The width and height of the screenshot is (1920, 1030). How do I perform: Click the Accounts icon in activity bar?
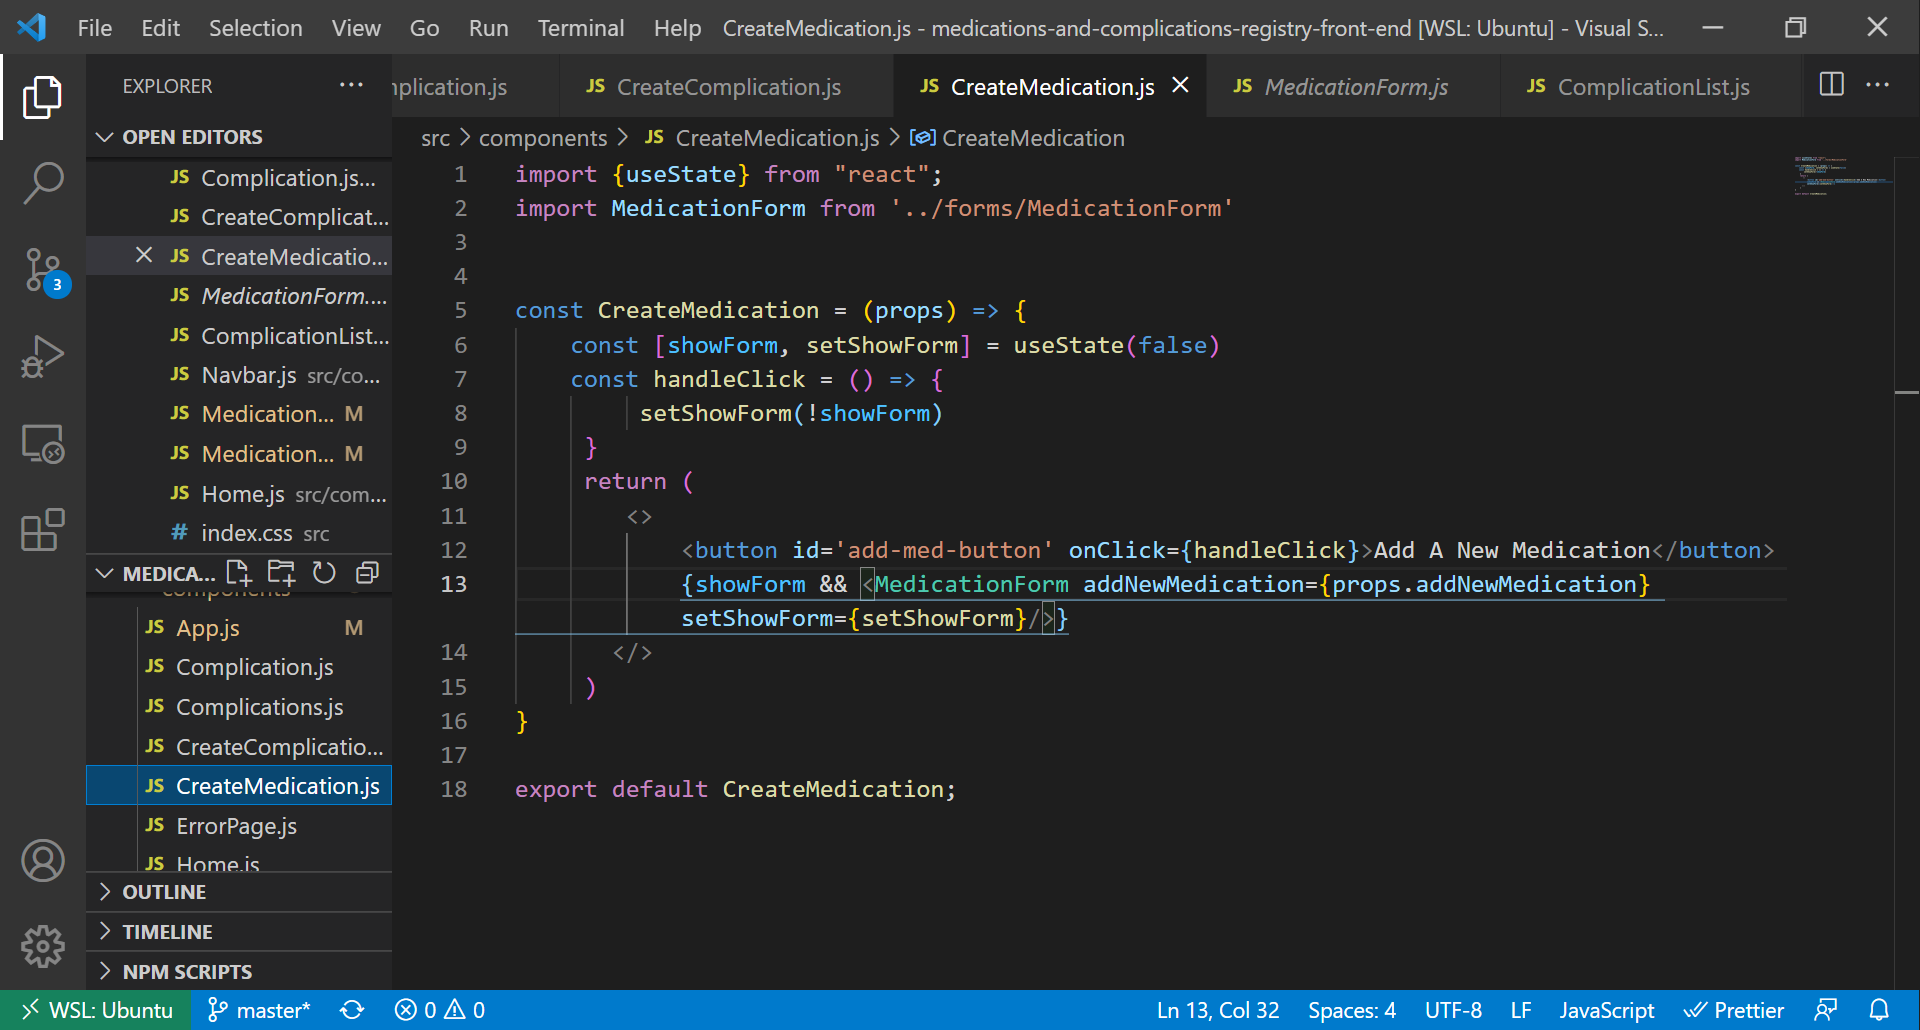pyautogui.click(x=43, y=861)
